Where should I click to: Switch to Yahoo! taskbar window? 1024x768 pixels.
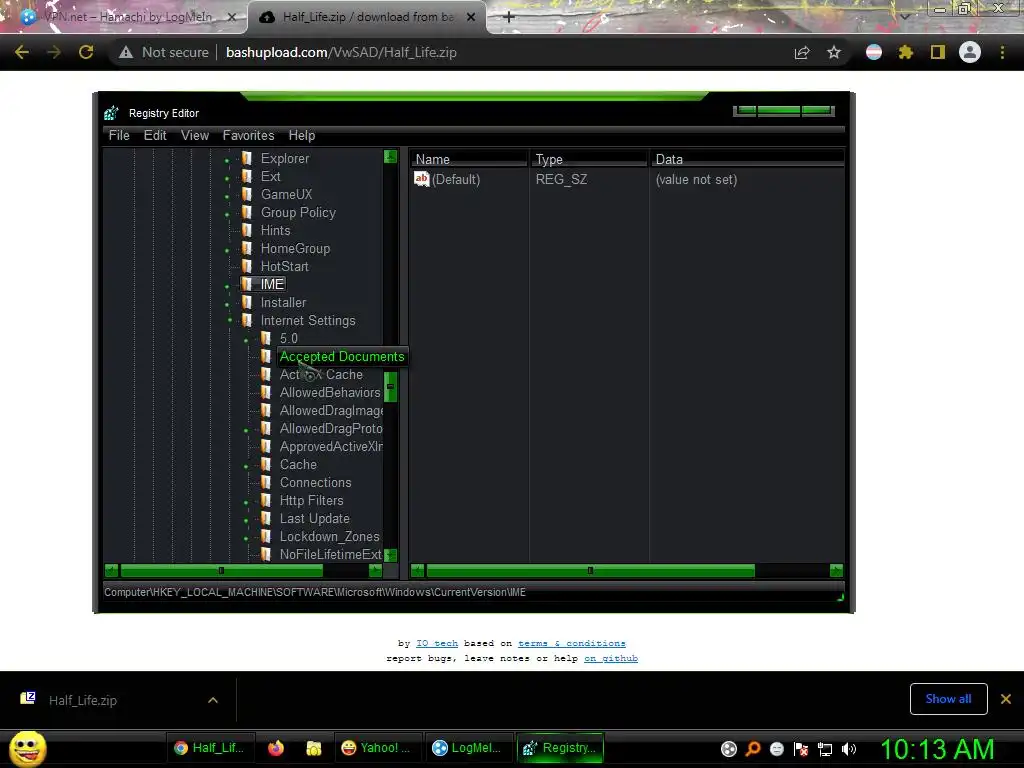point(376,748)
